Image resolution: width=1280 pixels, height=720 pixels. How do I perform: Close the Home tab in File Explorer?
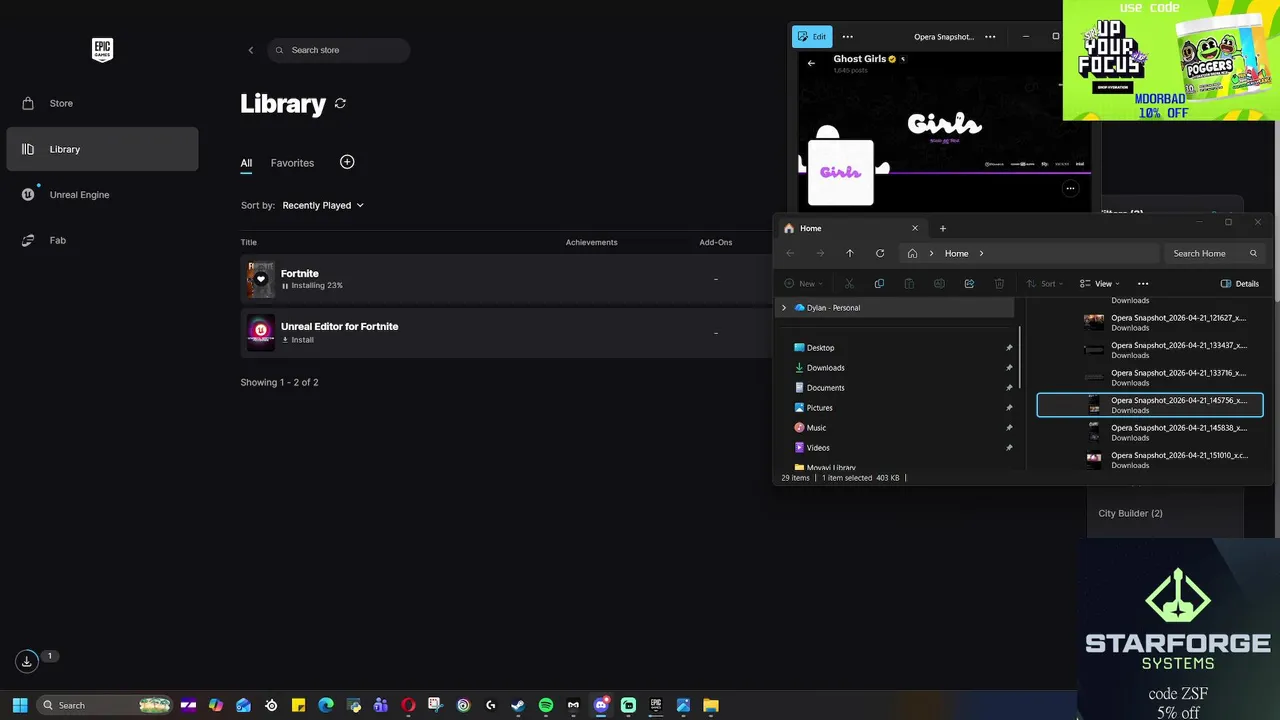pos(914,228)
